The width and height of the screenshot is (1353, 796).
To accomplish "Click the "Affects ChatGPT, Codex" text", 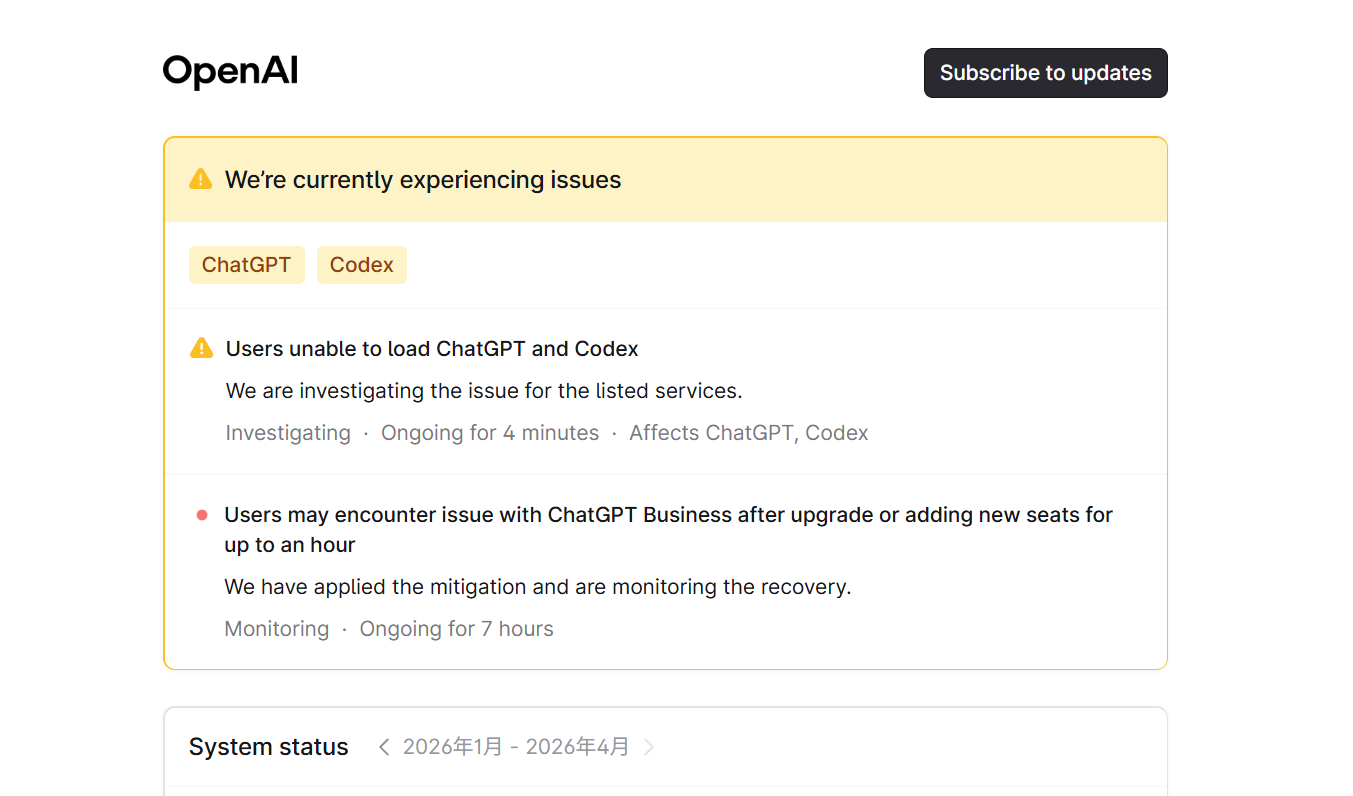I will coord(749,433).
